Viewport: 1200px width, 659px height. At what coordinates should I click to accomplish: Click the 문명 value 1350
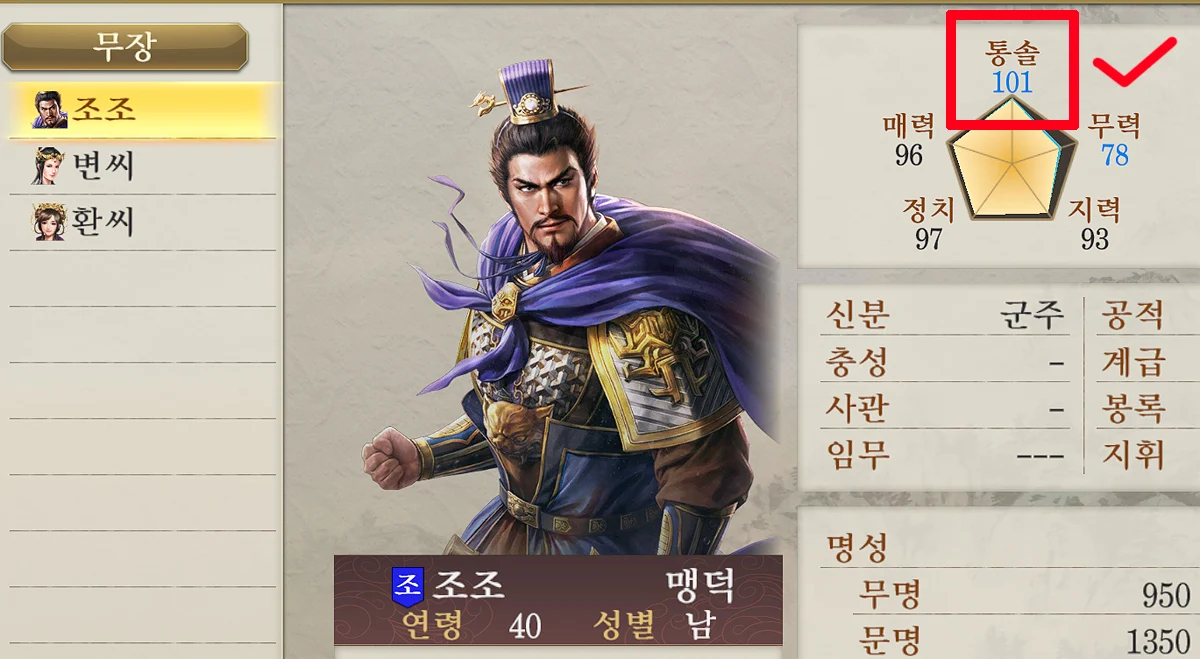click(x=1157, y=640)
